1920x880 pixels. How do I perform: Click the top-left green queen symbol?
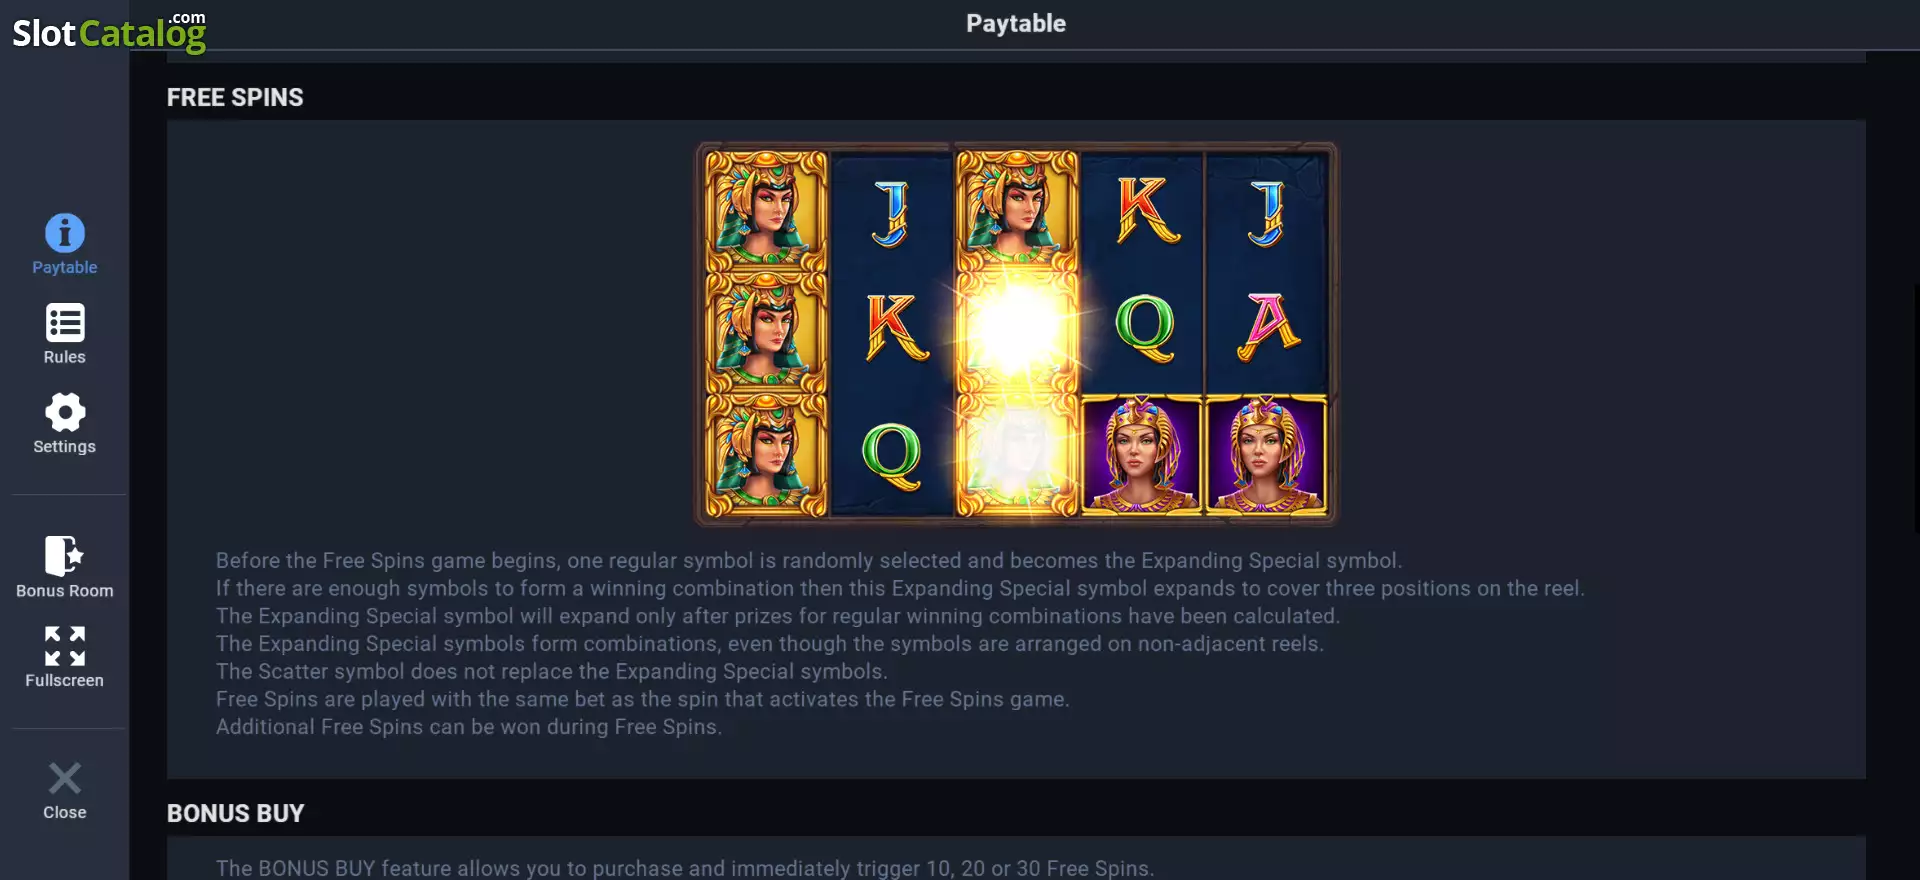coord(766,210)
